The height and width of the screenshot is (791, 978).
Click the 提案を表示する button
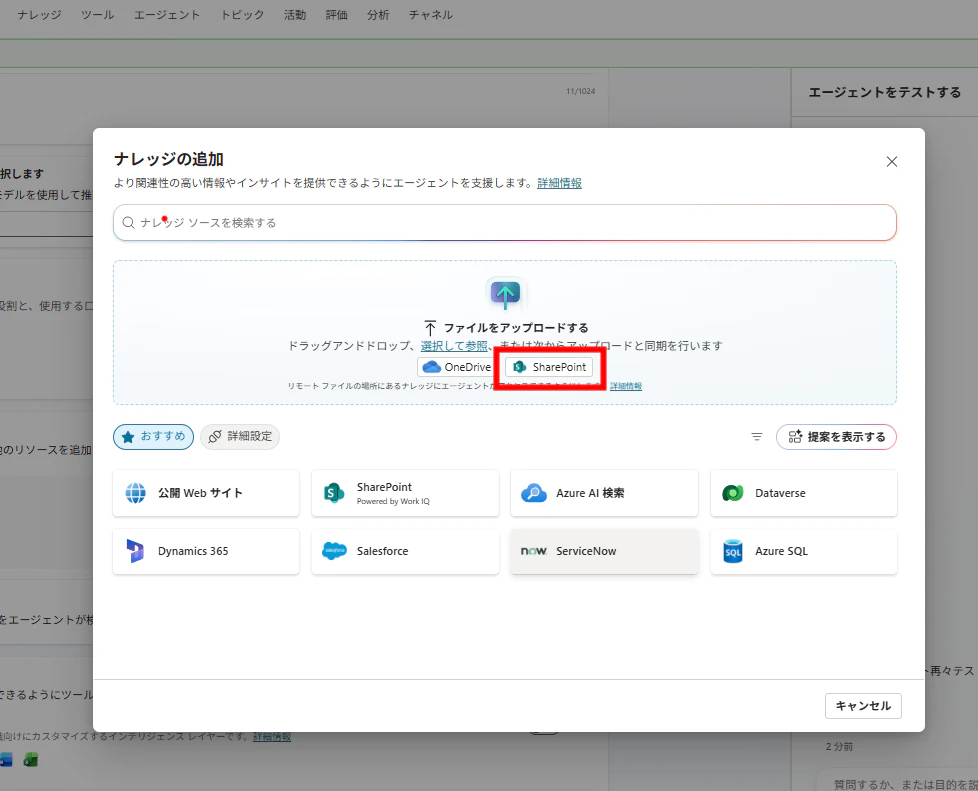pos(836,437)
